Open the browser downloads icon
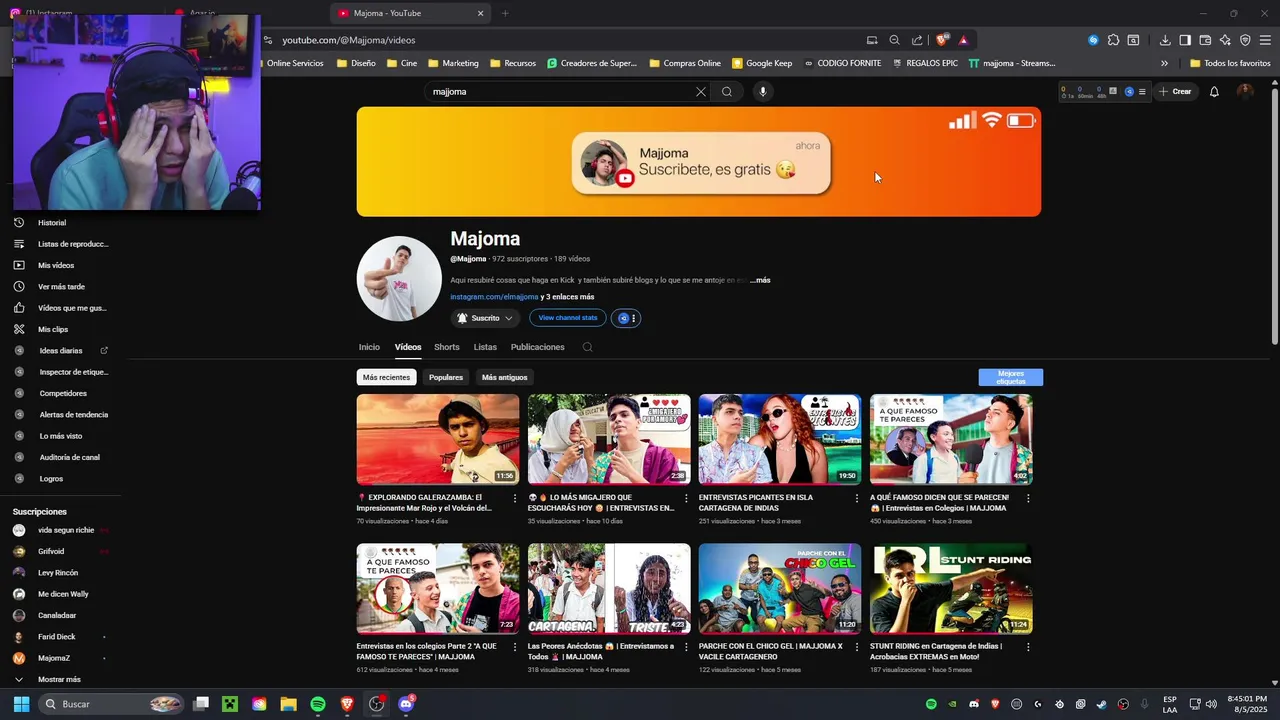The image size is (1280, 720). tap(1165, 40)
